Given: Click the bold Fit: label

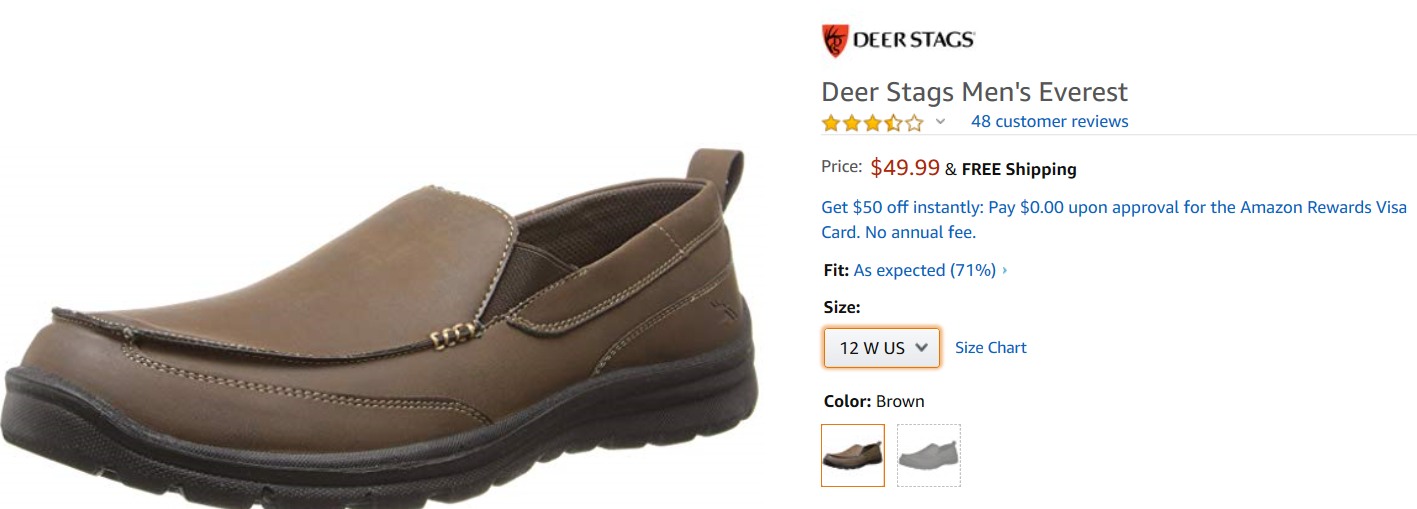Looking at the screenshot, I should tap(835, 270).
